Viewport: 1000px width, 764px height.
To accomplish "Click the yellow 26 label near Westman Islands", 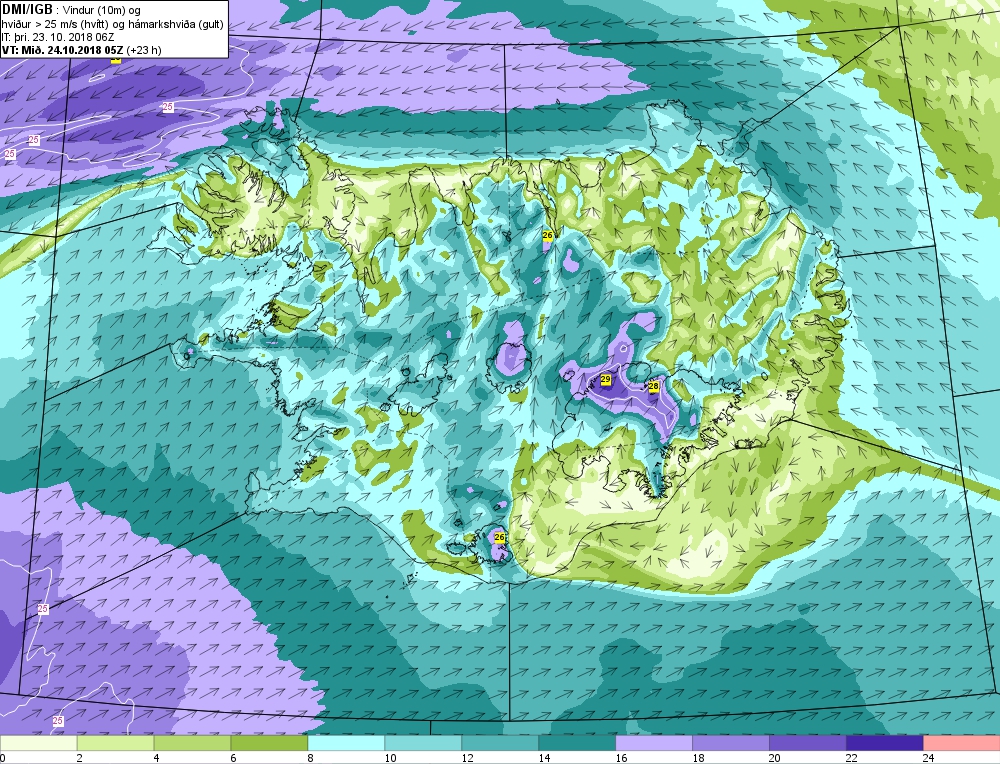I will [x=499, y=538].
